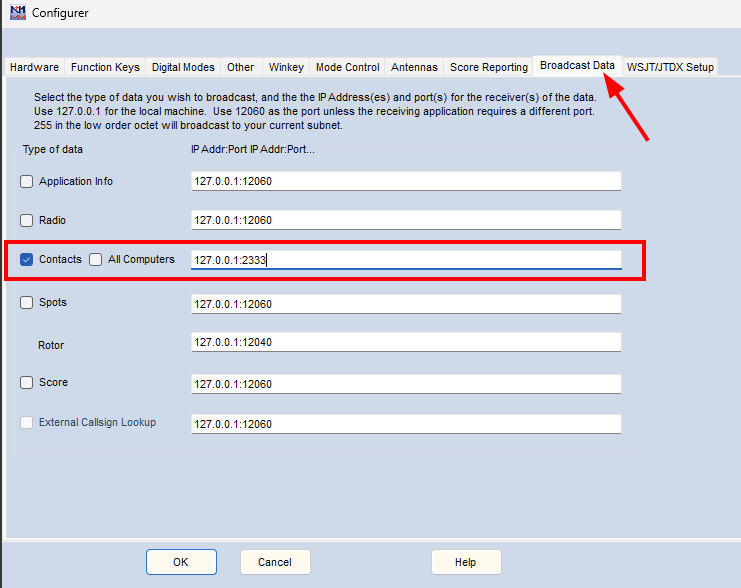Enable the Application Info checkbox
Image resolution: width=741 pixels, height=588 pixels.
coord(27,182)
